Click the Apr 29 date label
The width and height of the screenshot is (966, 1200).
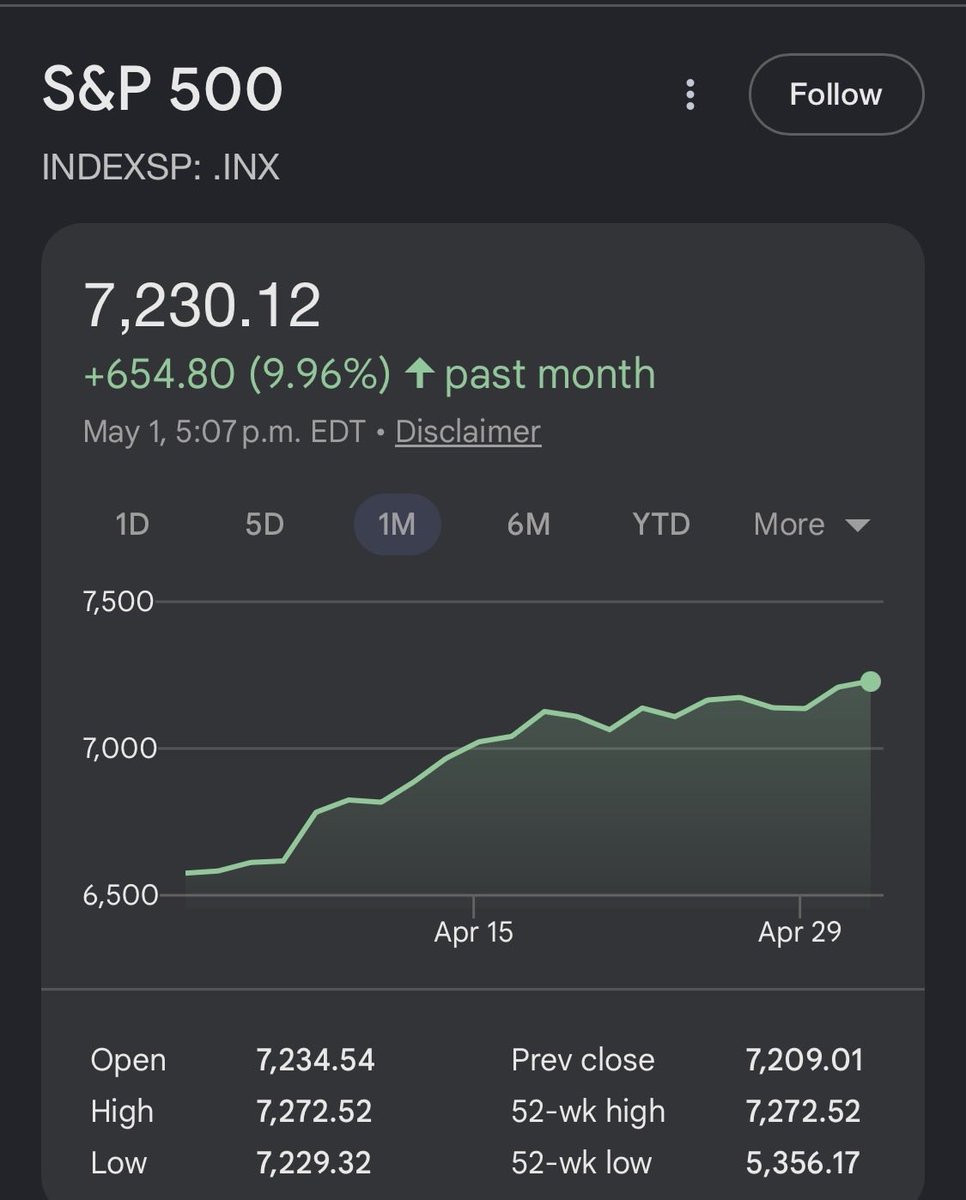(800, 933)
